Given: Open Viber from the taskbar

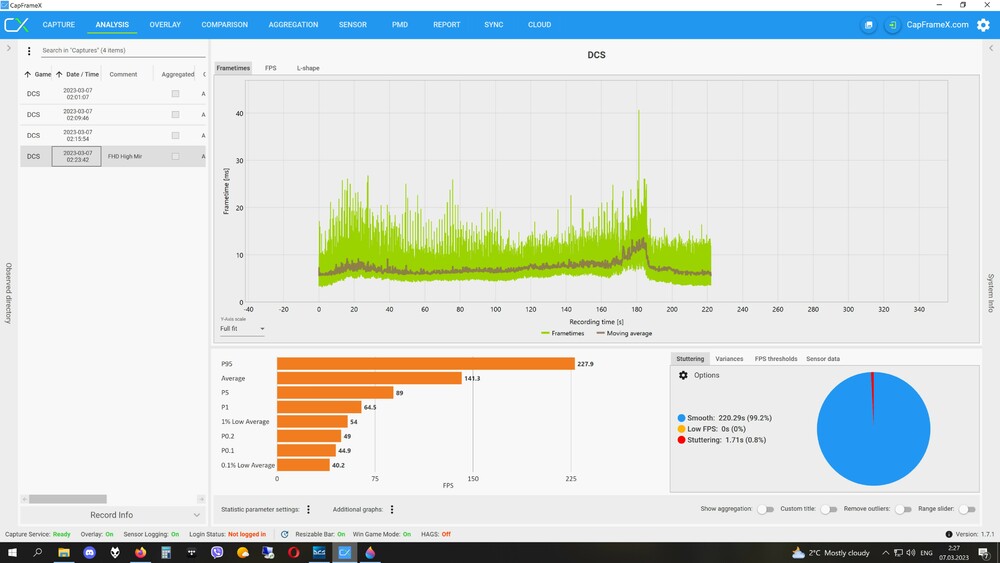Looking at the screenshot, I should click(217, 553).
